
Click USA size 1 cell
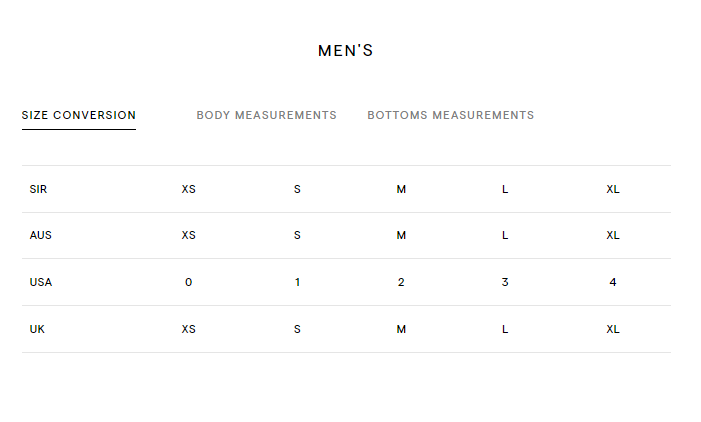coord(297,282)
